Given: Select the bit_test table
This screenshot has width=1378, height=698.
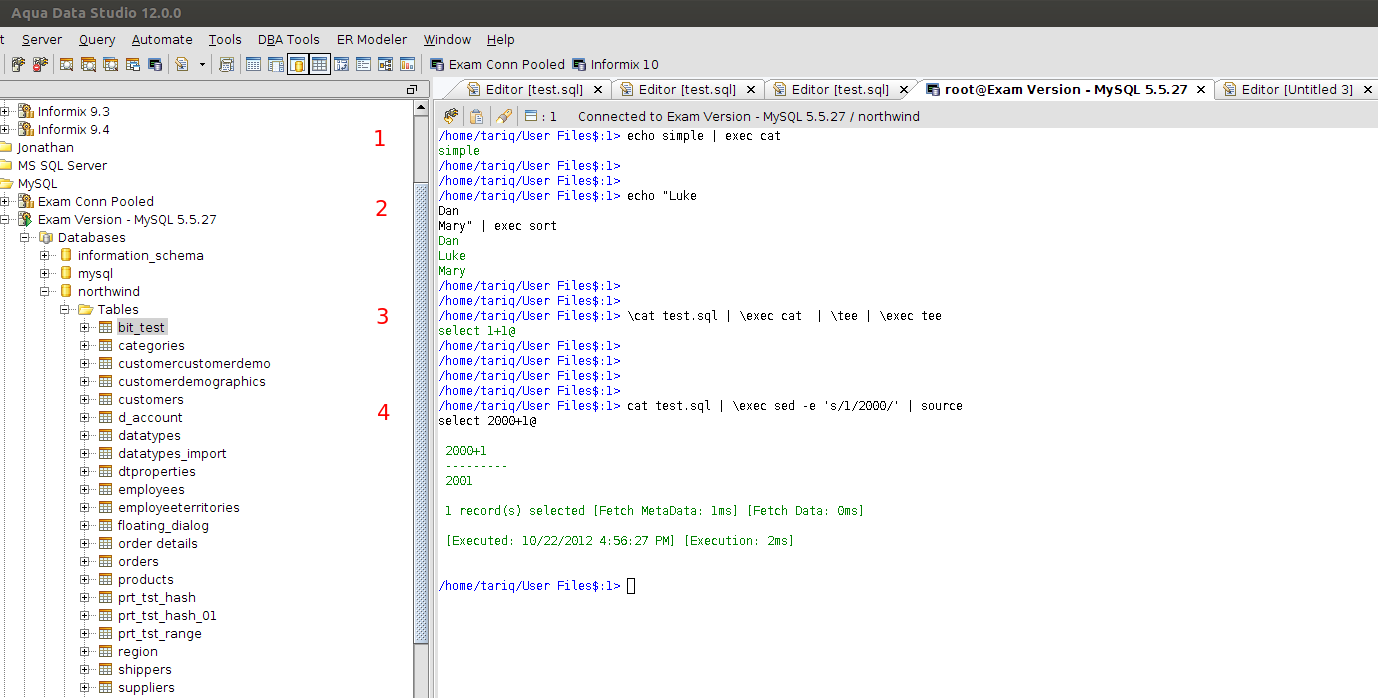Looking at the screenshot, I should pyautogui.click(x=141, y=327).
